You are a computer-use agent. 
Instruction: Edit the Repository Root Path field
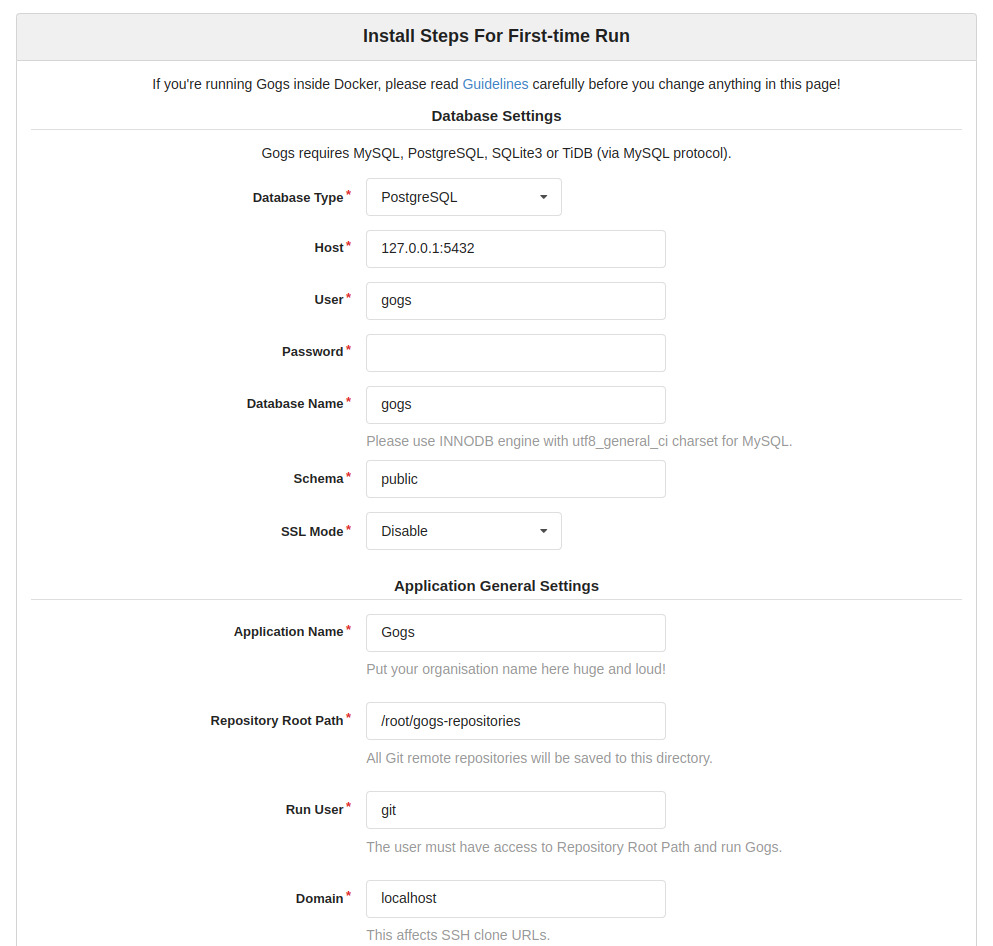pos(515,721)
